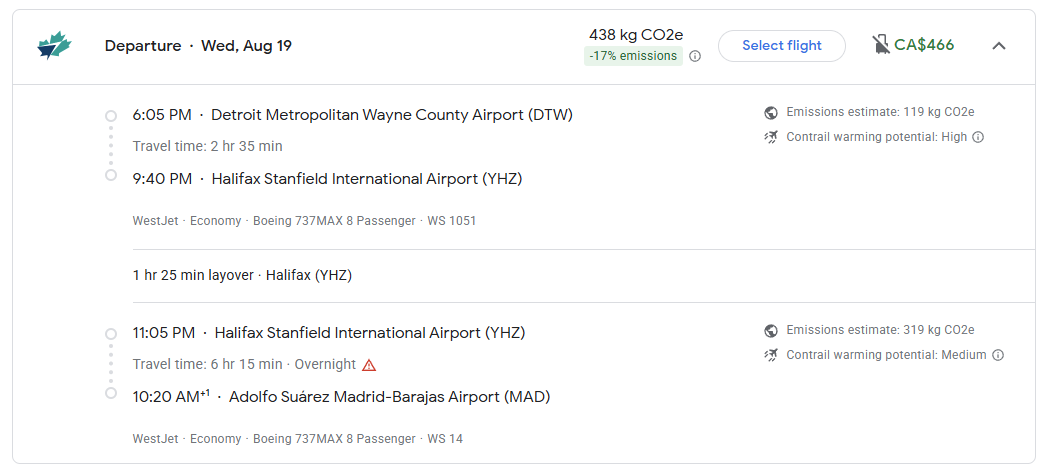Click the WS 1051 flight info line
This screenshot has height=473, width=1049.
tap(304, 221)
